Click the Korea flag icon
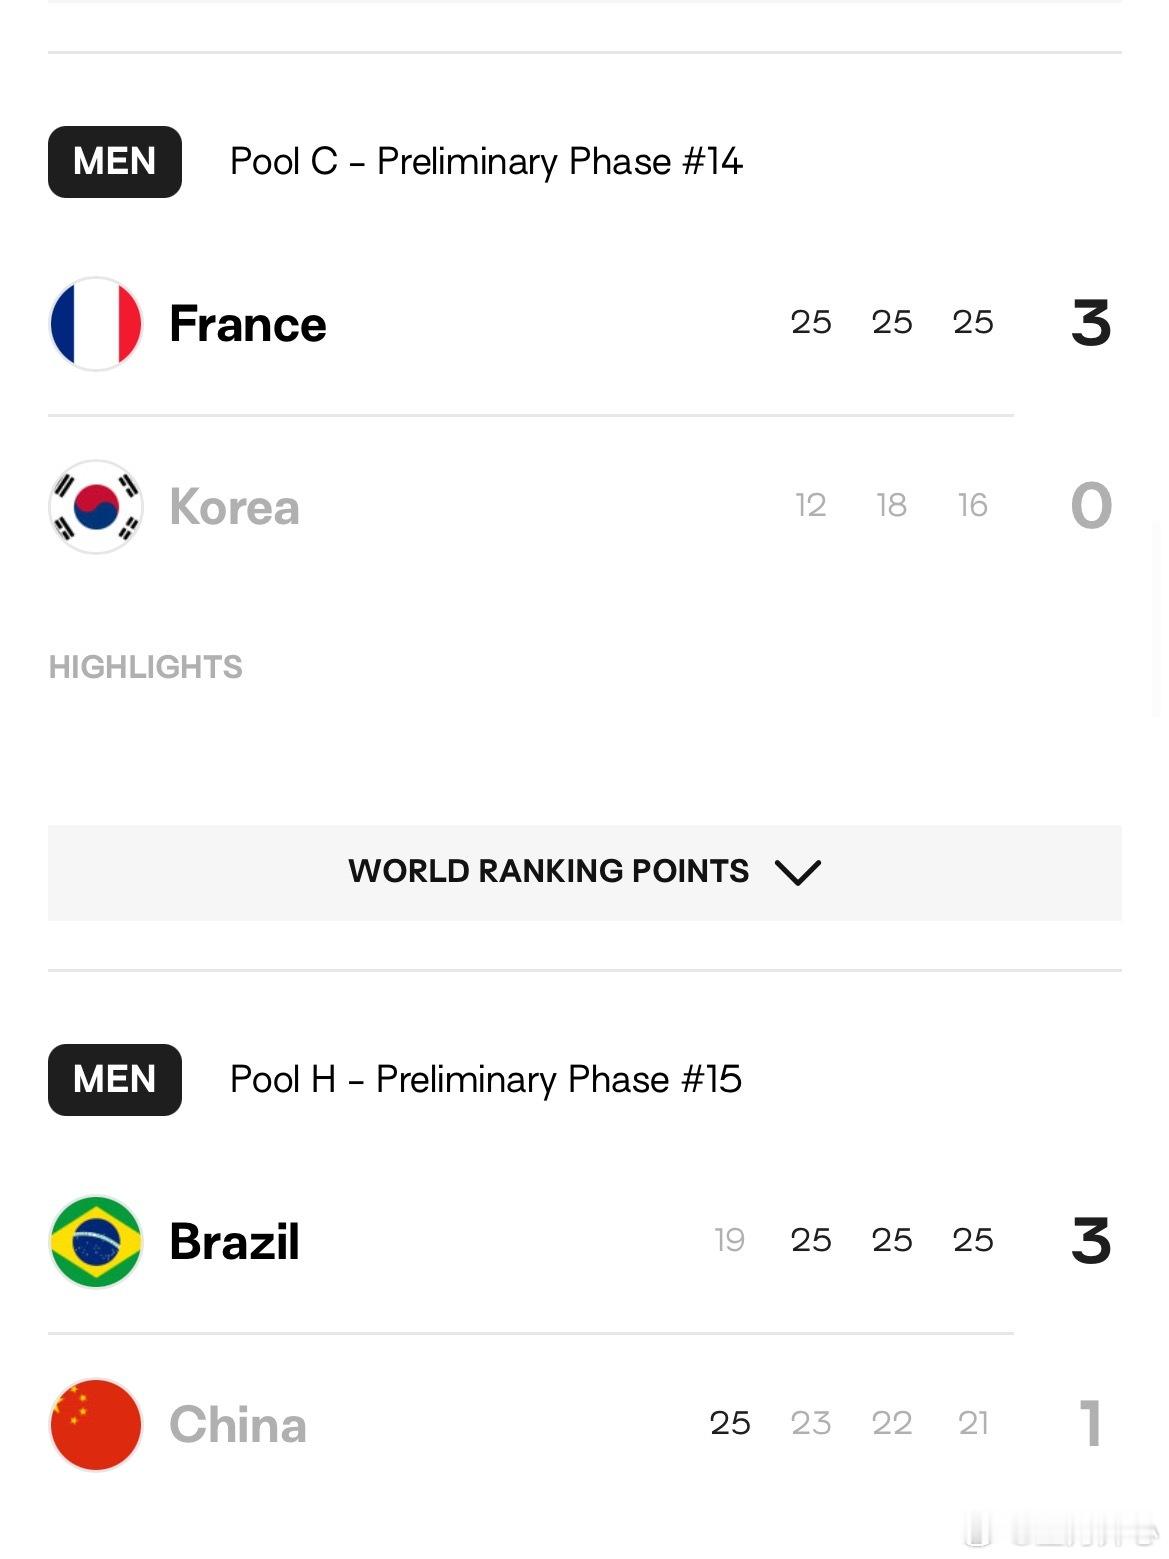This screenshot has height=1559, width=1169. tap(96, 507)
